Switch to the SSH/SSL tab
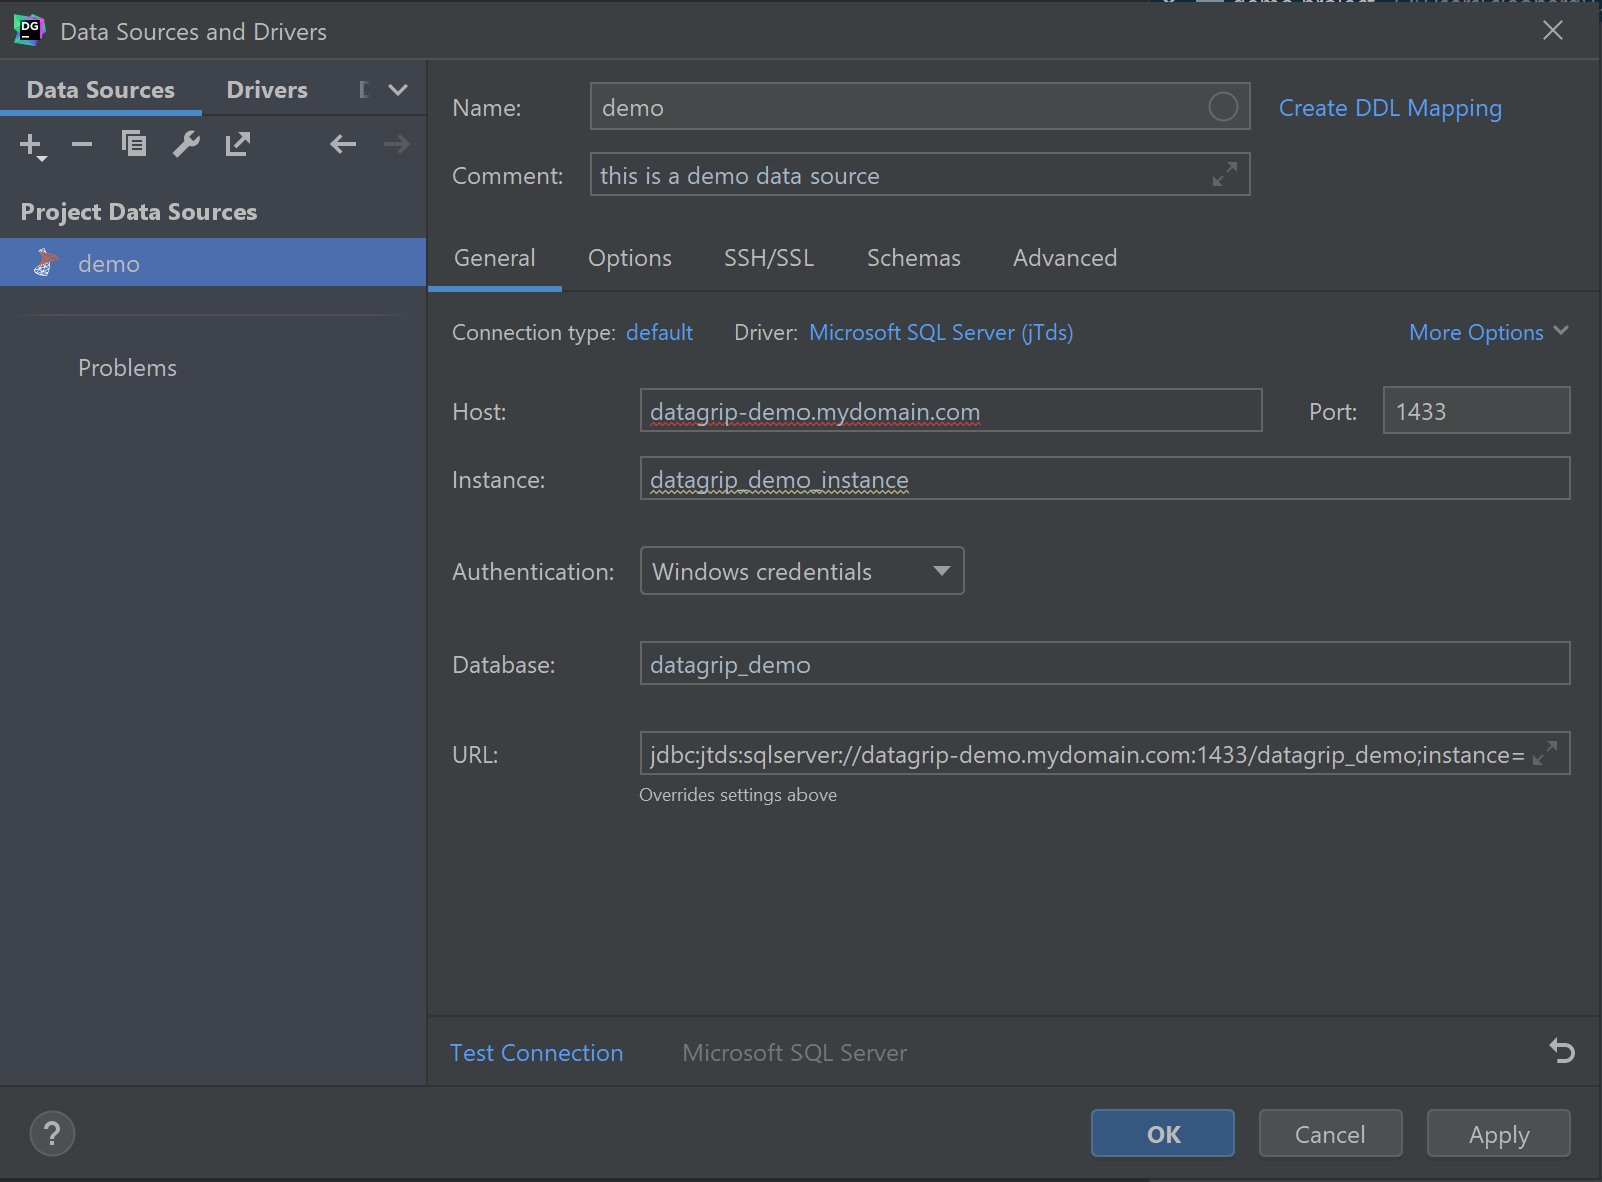 768,258
